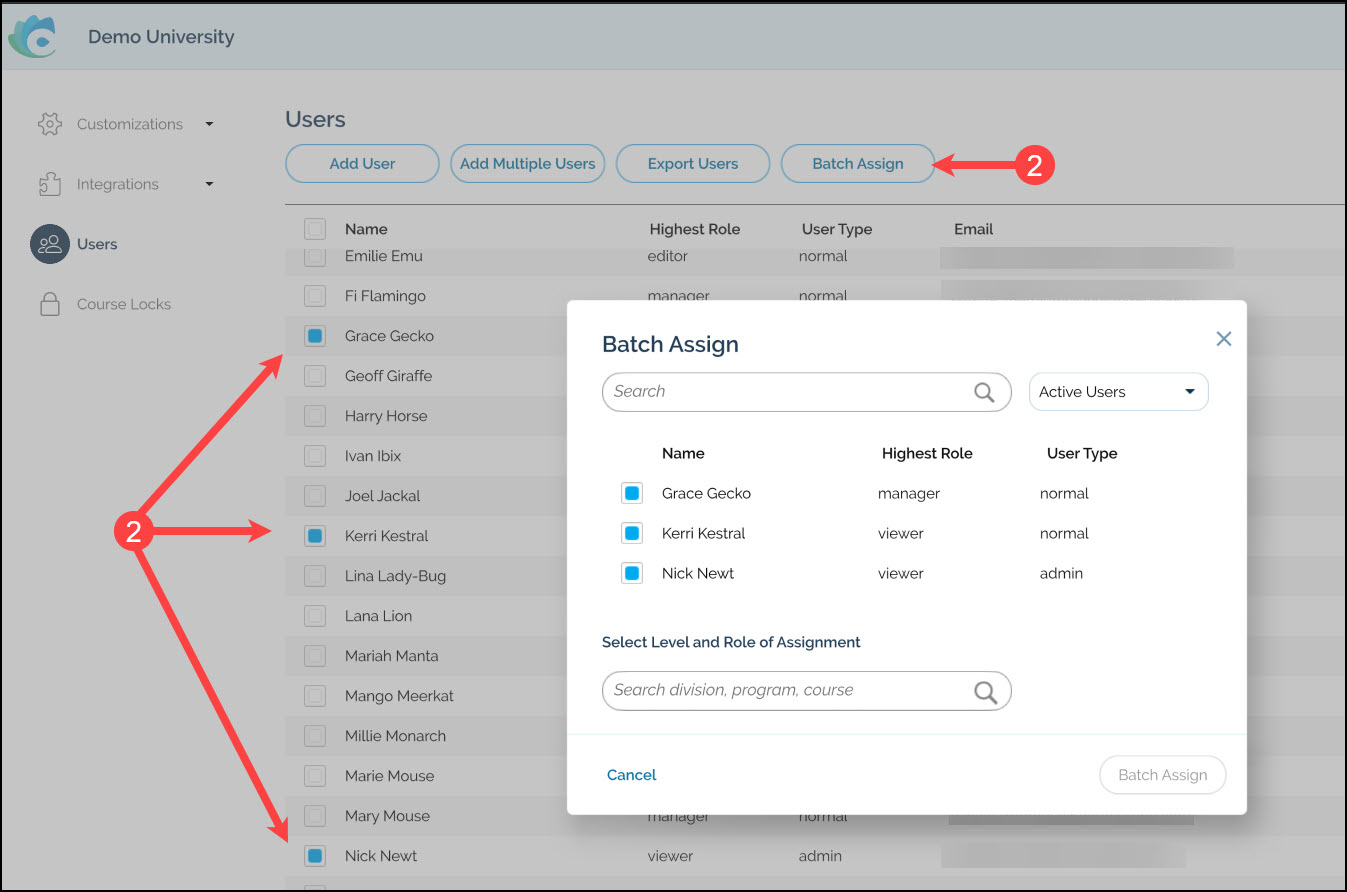
Task: Click the Customizations gear icon
Action: tap(49, 124)
